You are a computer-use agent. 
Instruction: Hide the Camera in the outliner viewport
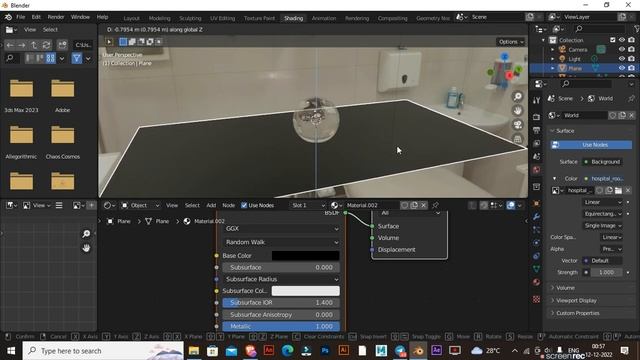point(622,49)
